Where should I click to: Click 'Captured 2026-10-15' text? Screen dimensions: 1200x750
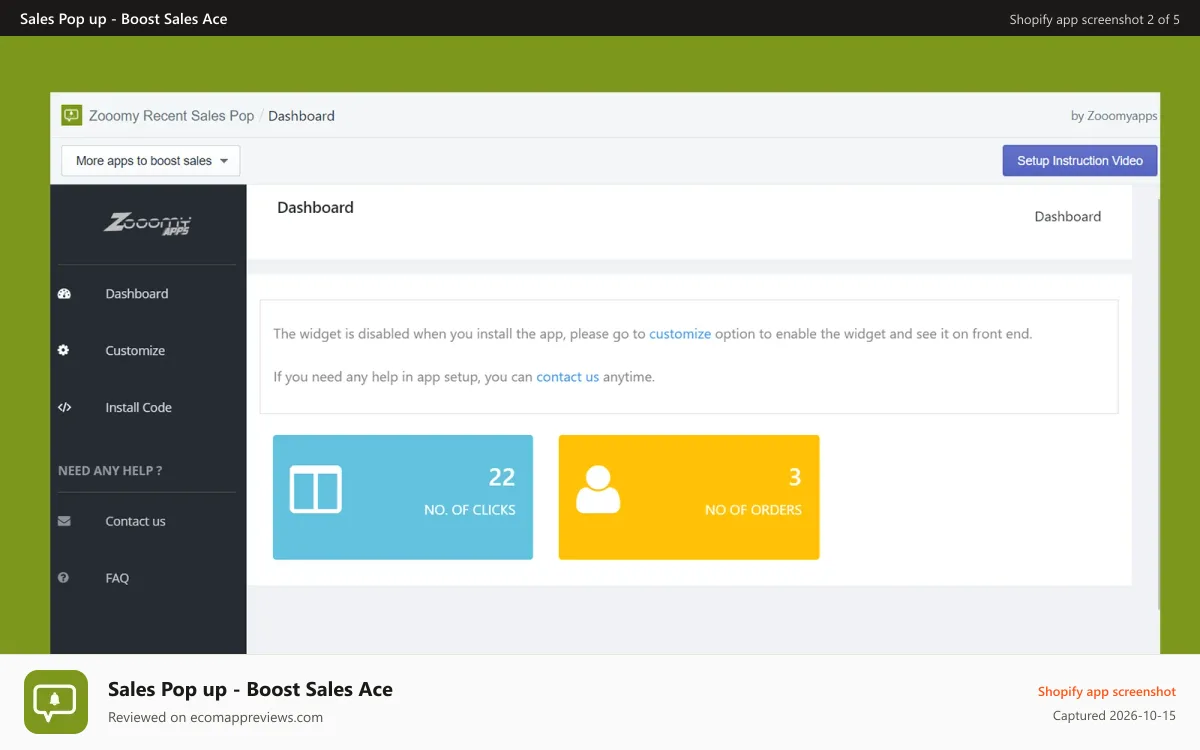tap(1114, 716)
